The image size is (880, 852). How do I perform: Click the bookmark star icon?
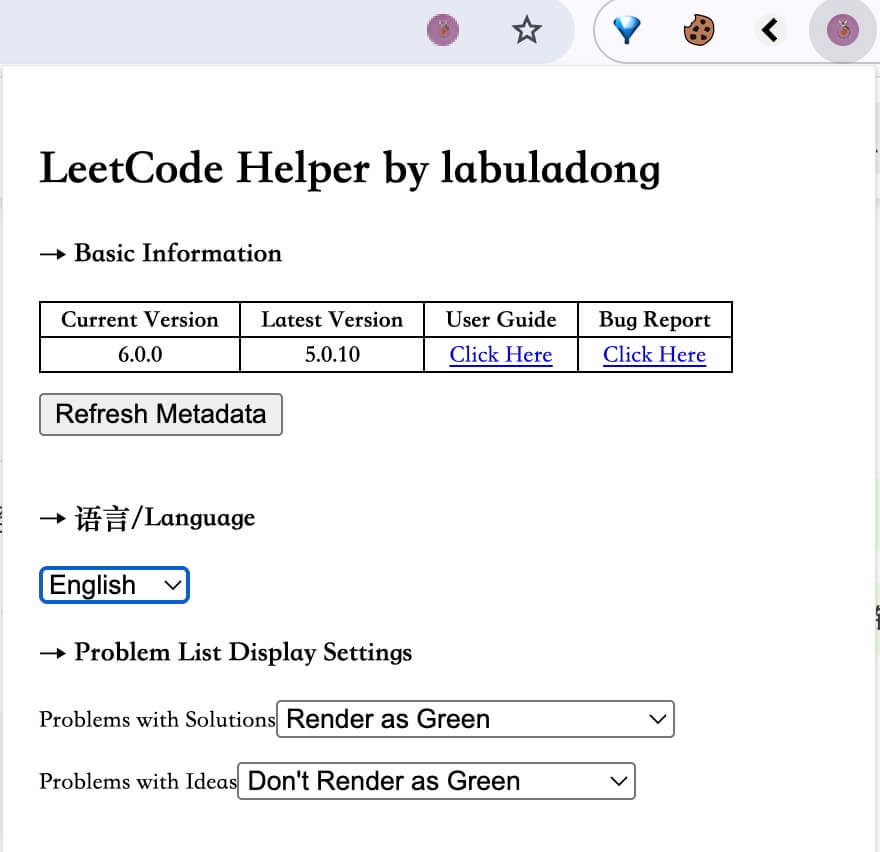(x=526, y=30)
